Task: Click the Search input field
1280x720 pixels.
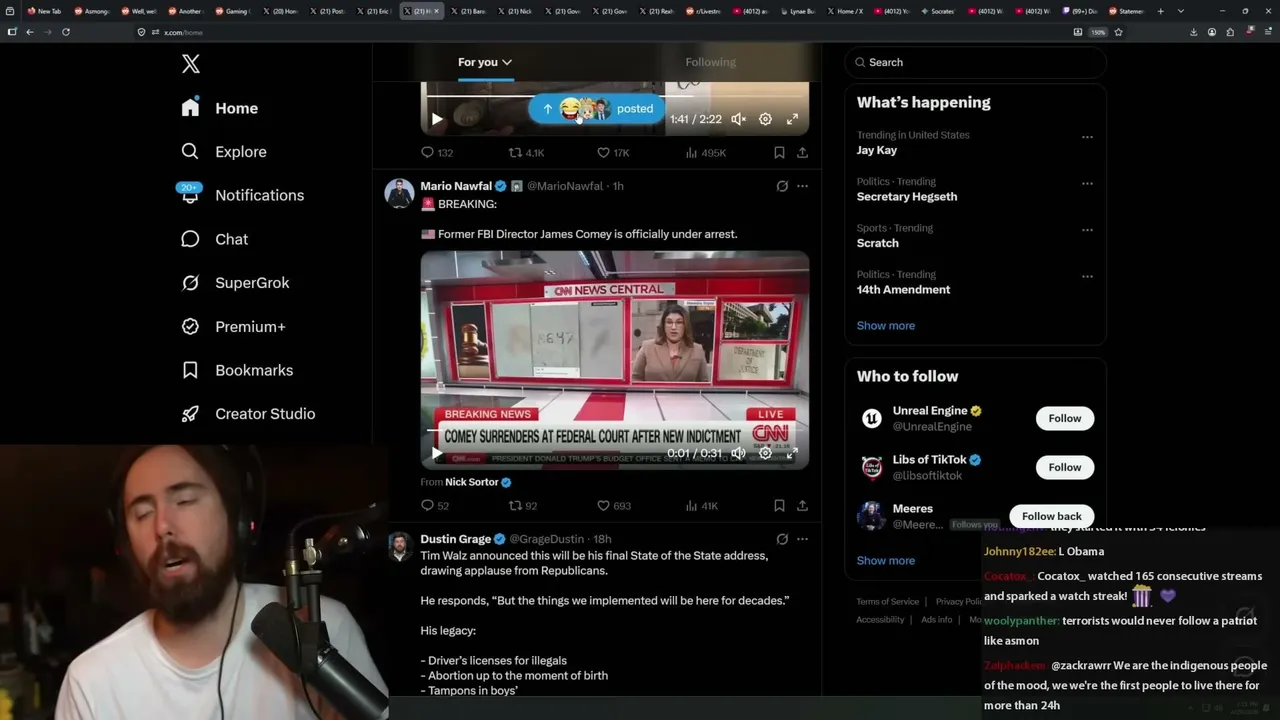Action: (975, 62)
